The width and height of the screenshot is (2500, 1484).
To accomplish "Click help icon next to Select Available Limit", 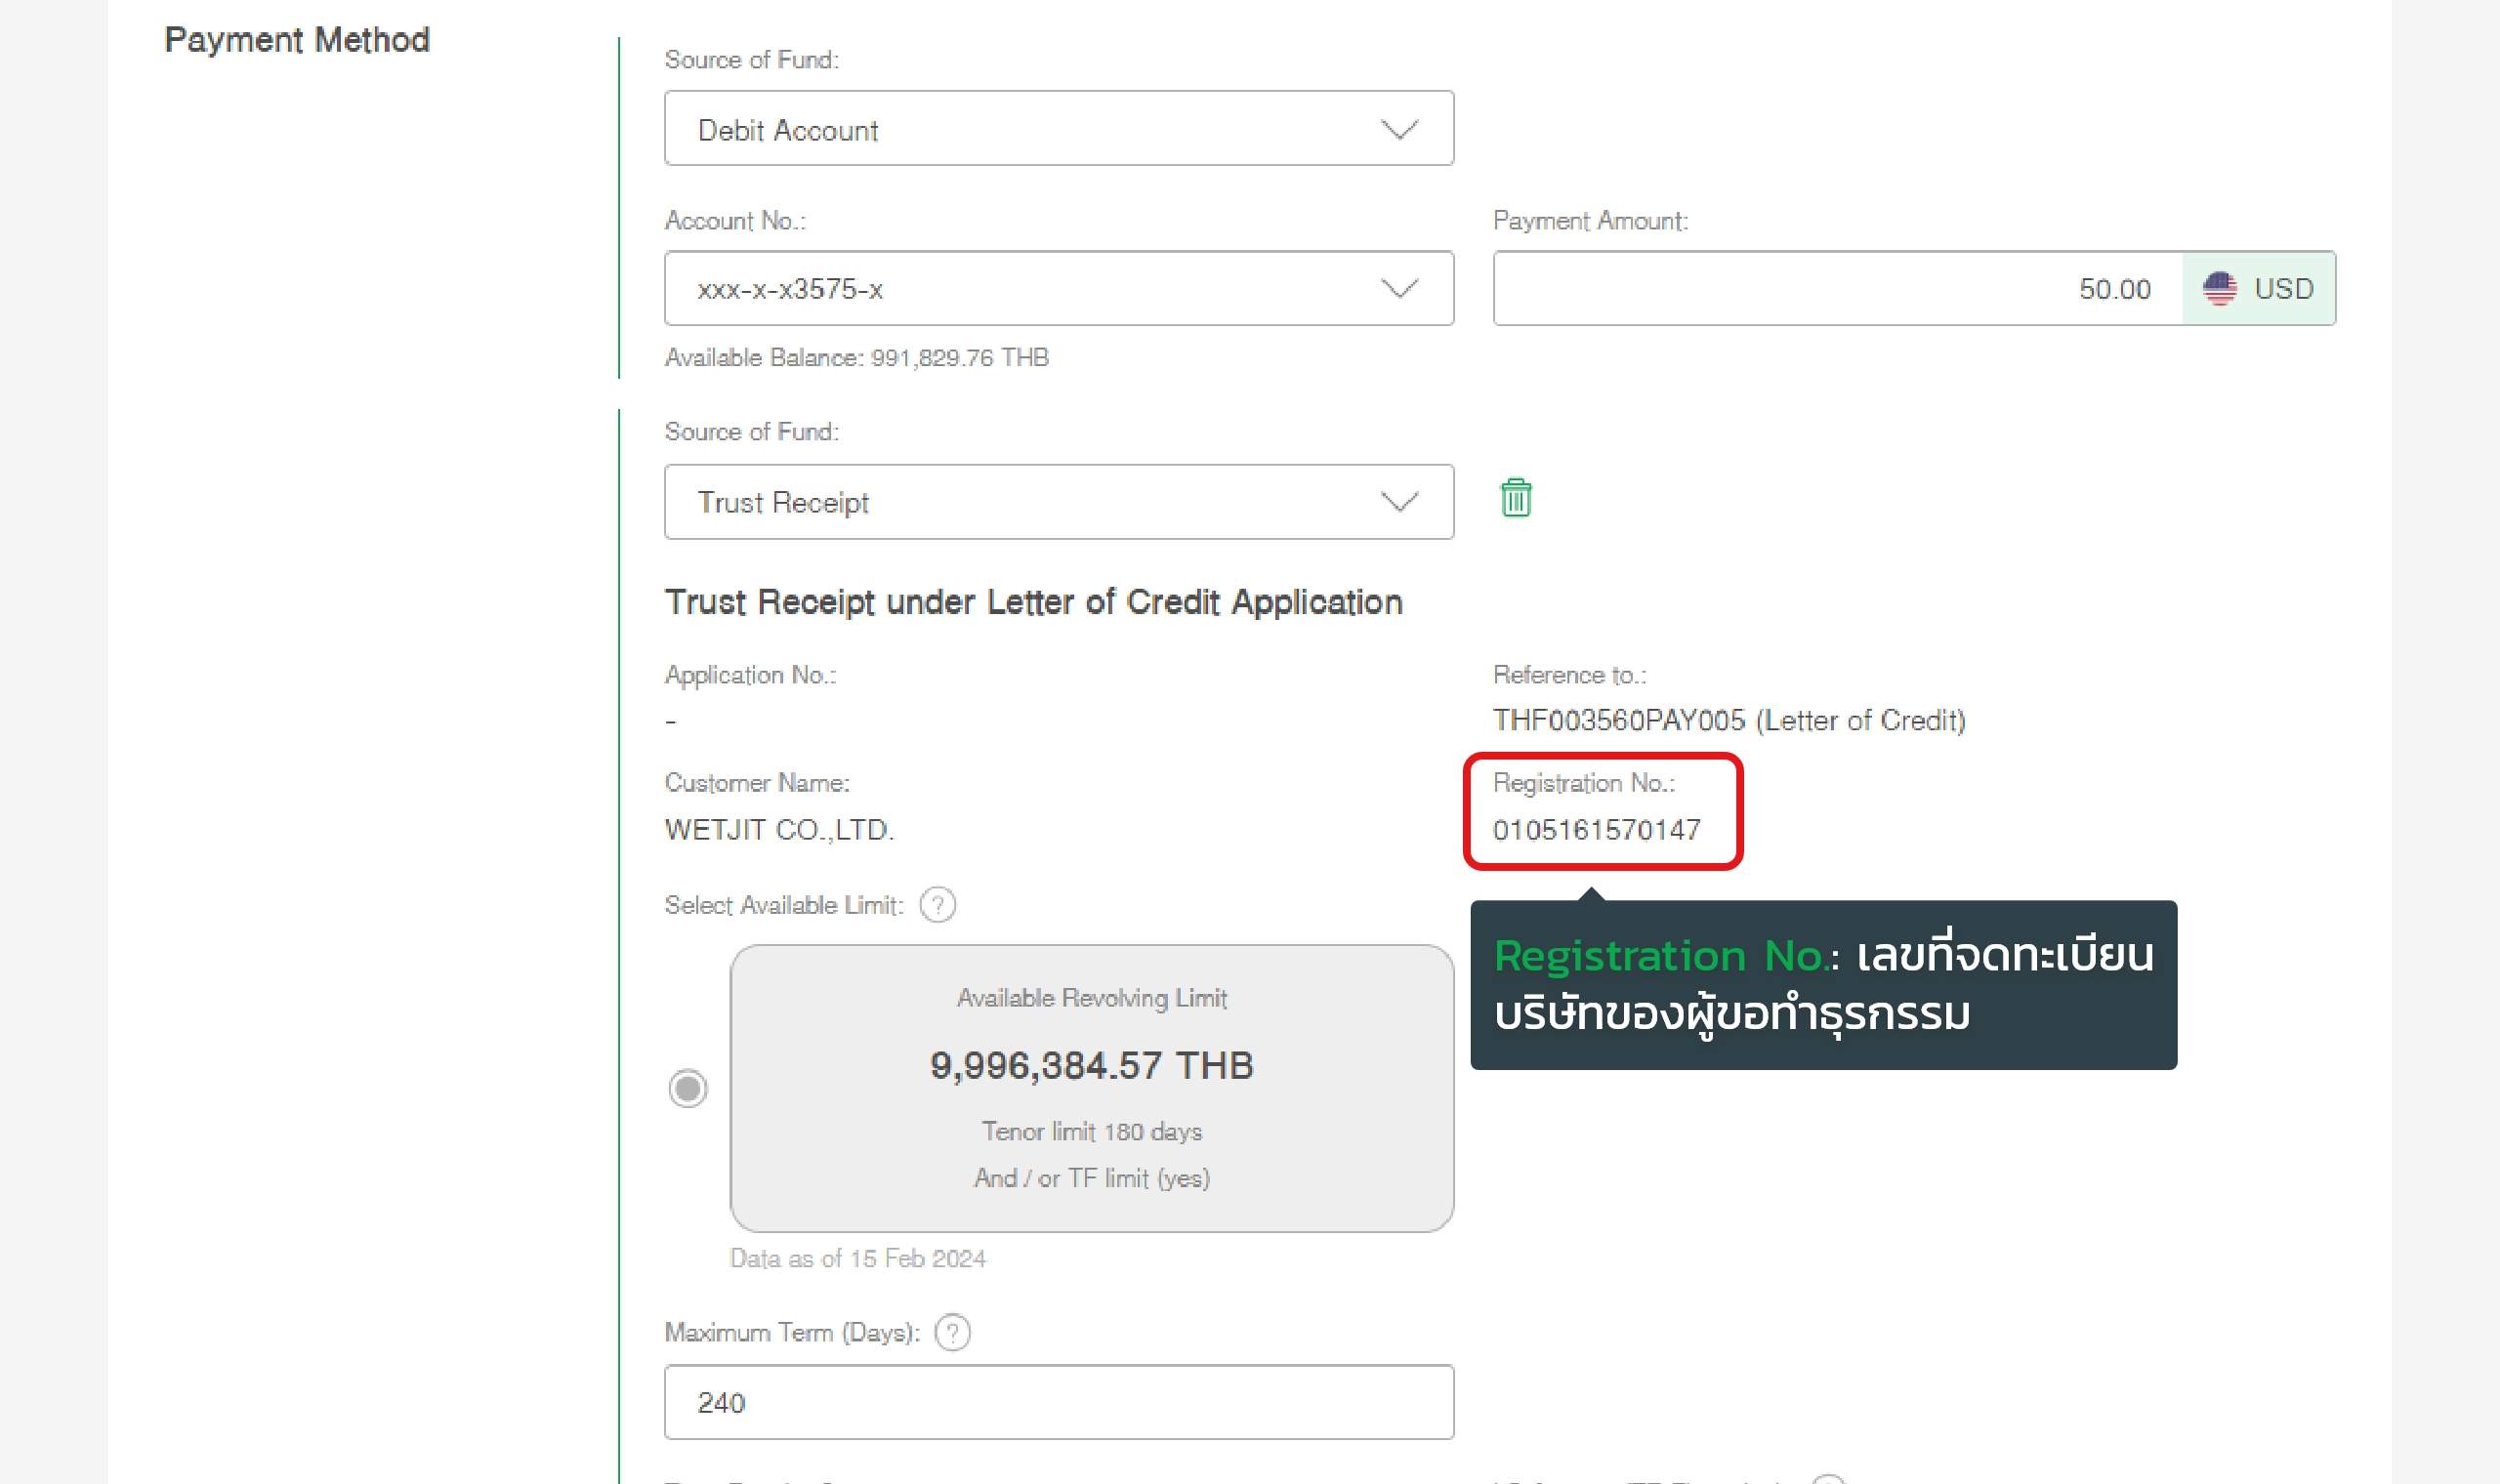I will click(x=937, y=905).
